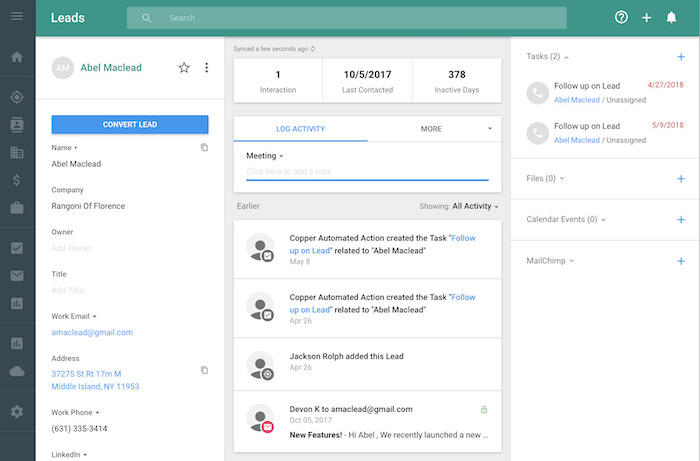Open Settings gear in the sidebar
The width and height of the screenshot is (700, 461).
(x=17, y=411)
